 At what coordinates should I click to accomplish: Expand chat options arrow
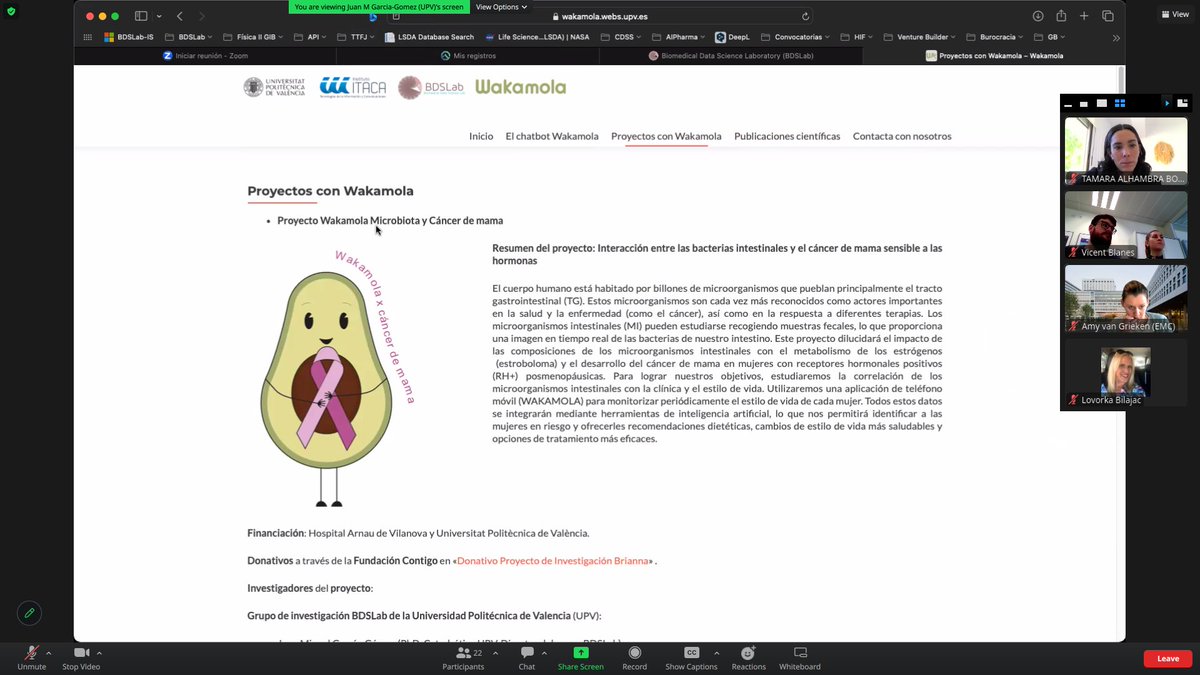544,652
